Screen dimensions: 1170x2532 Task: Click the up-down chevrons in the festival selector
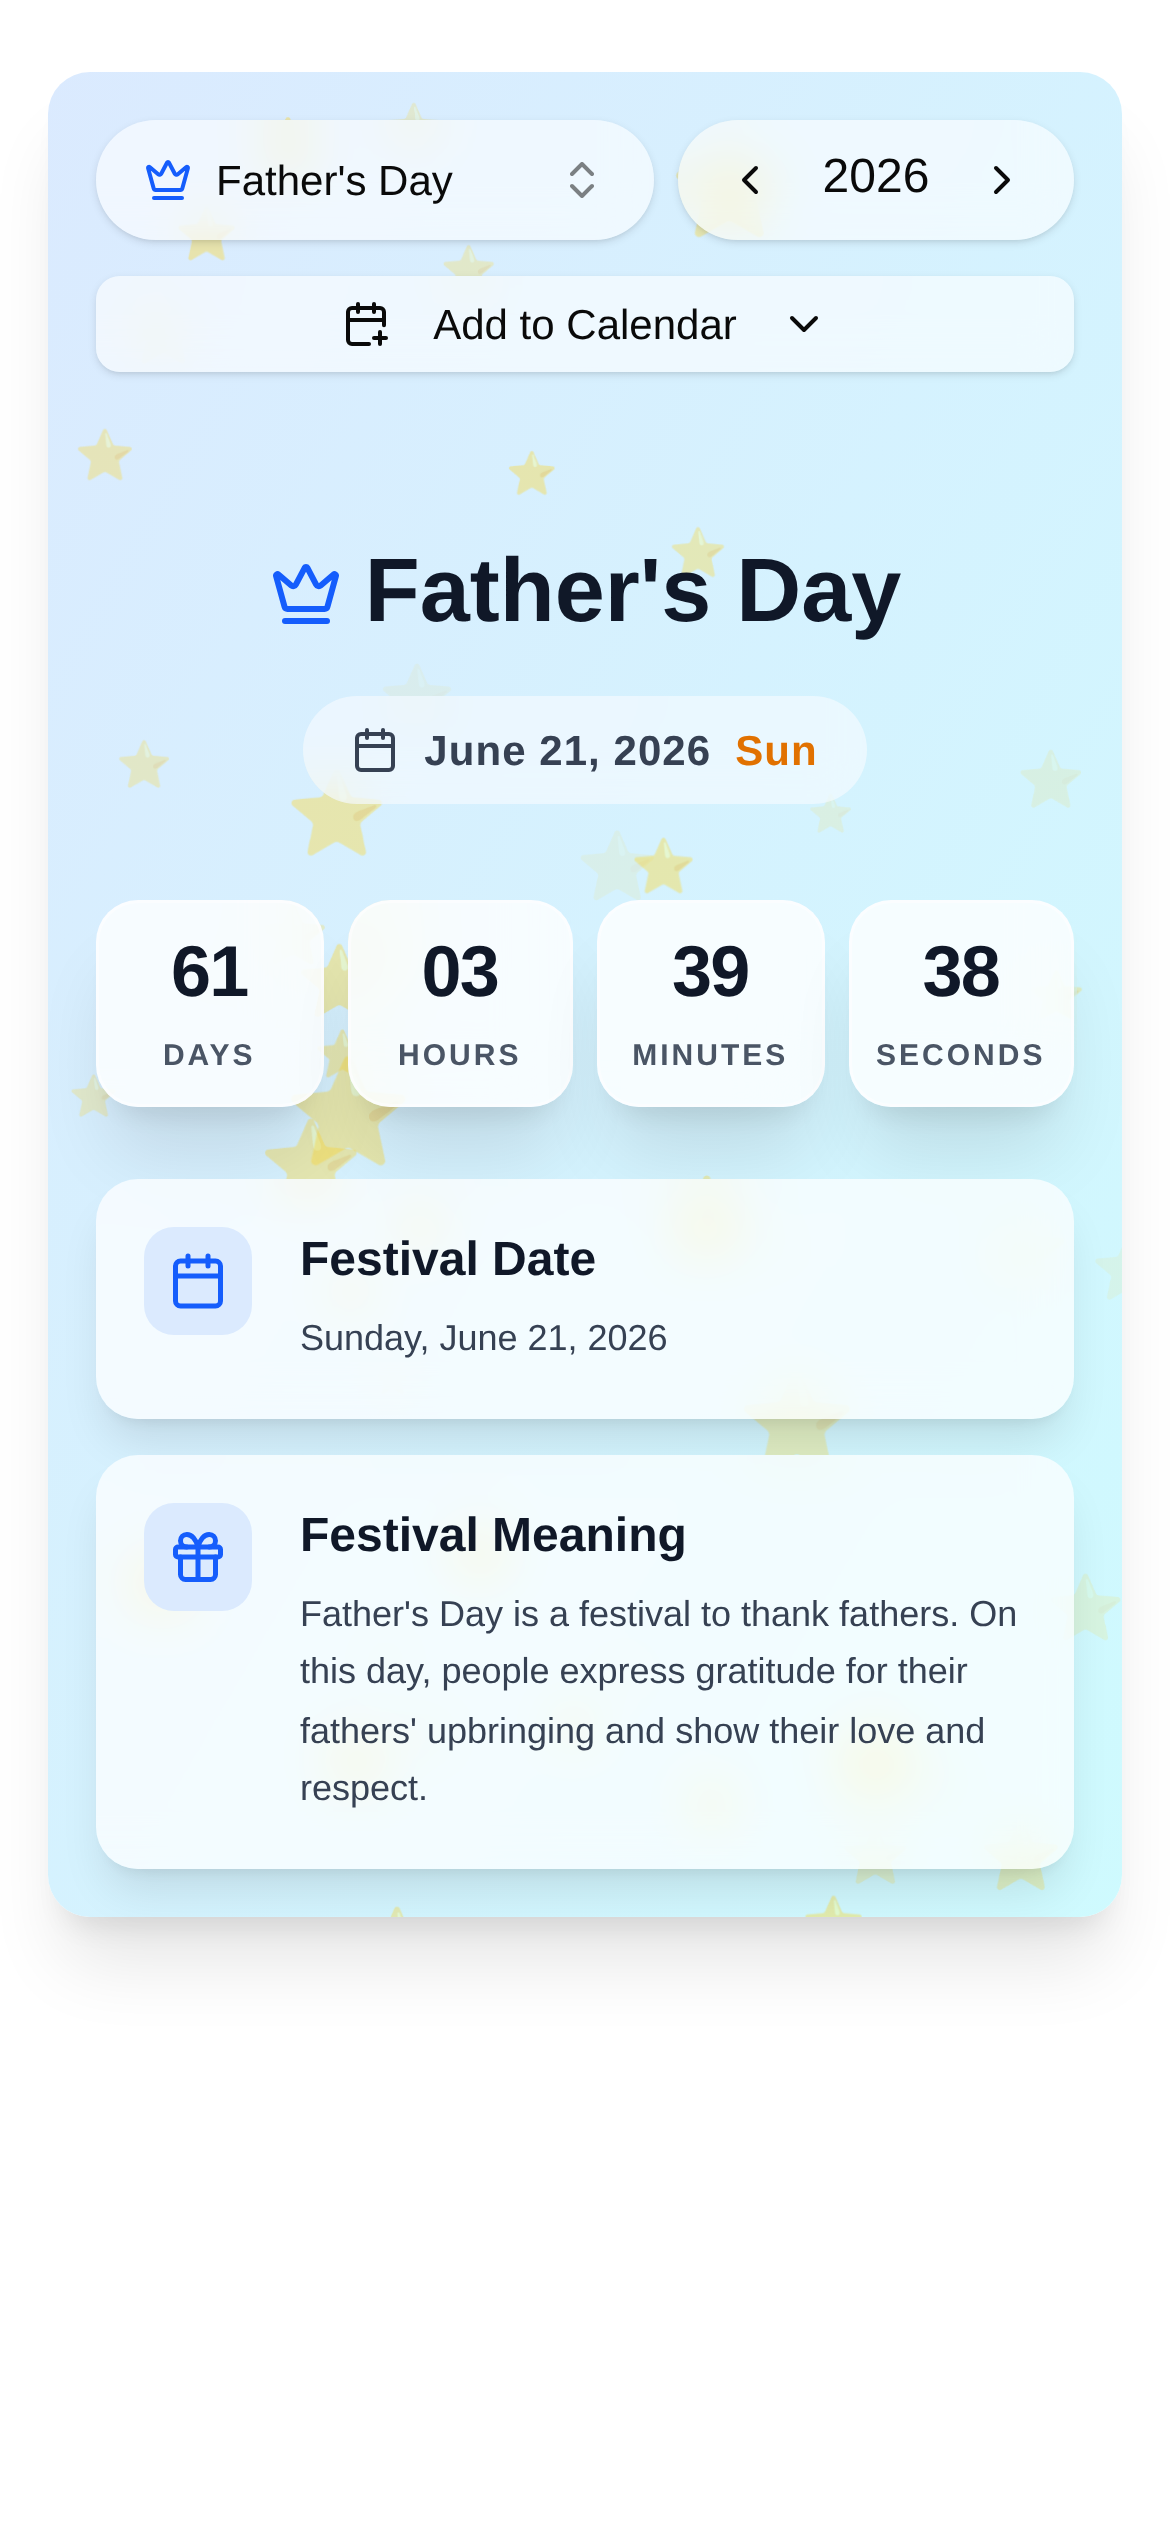[582, 181]
